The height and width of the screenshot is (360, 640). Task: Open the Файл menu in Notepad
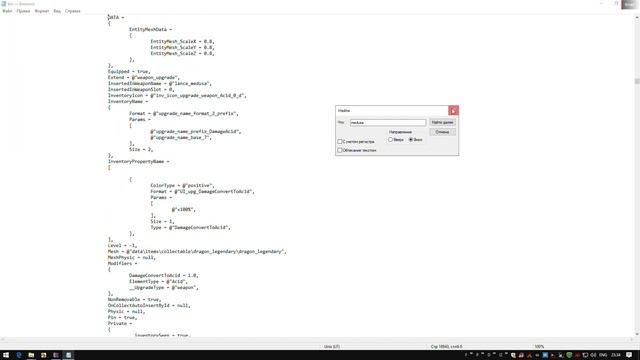7,11
